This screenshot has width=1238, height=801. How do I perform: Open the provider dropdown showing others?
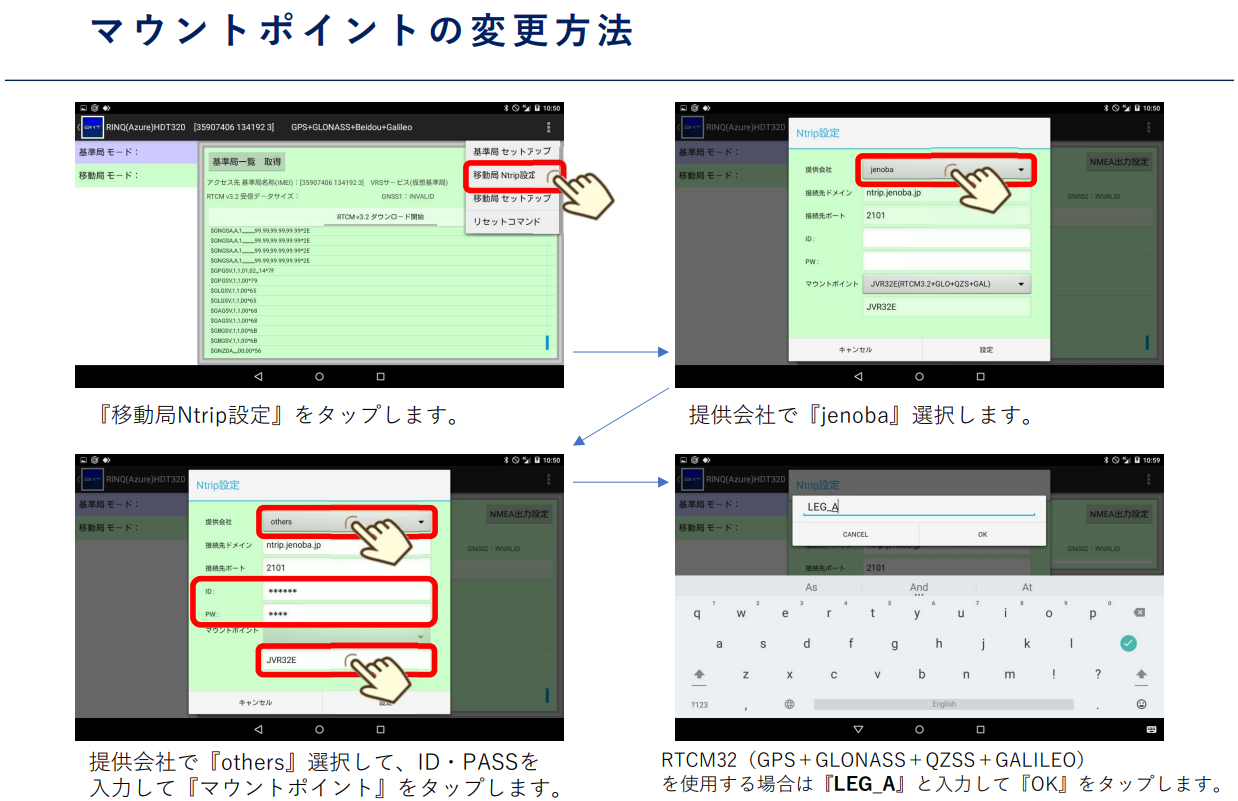(346, 522)
